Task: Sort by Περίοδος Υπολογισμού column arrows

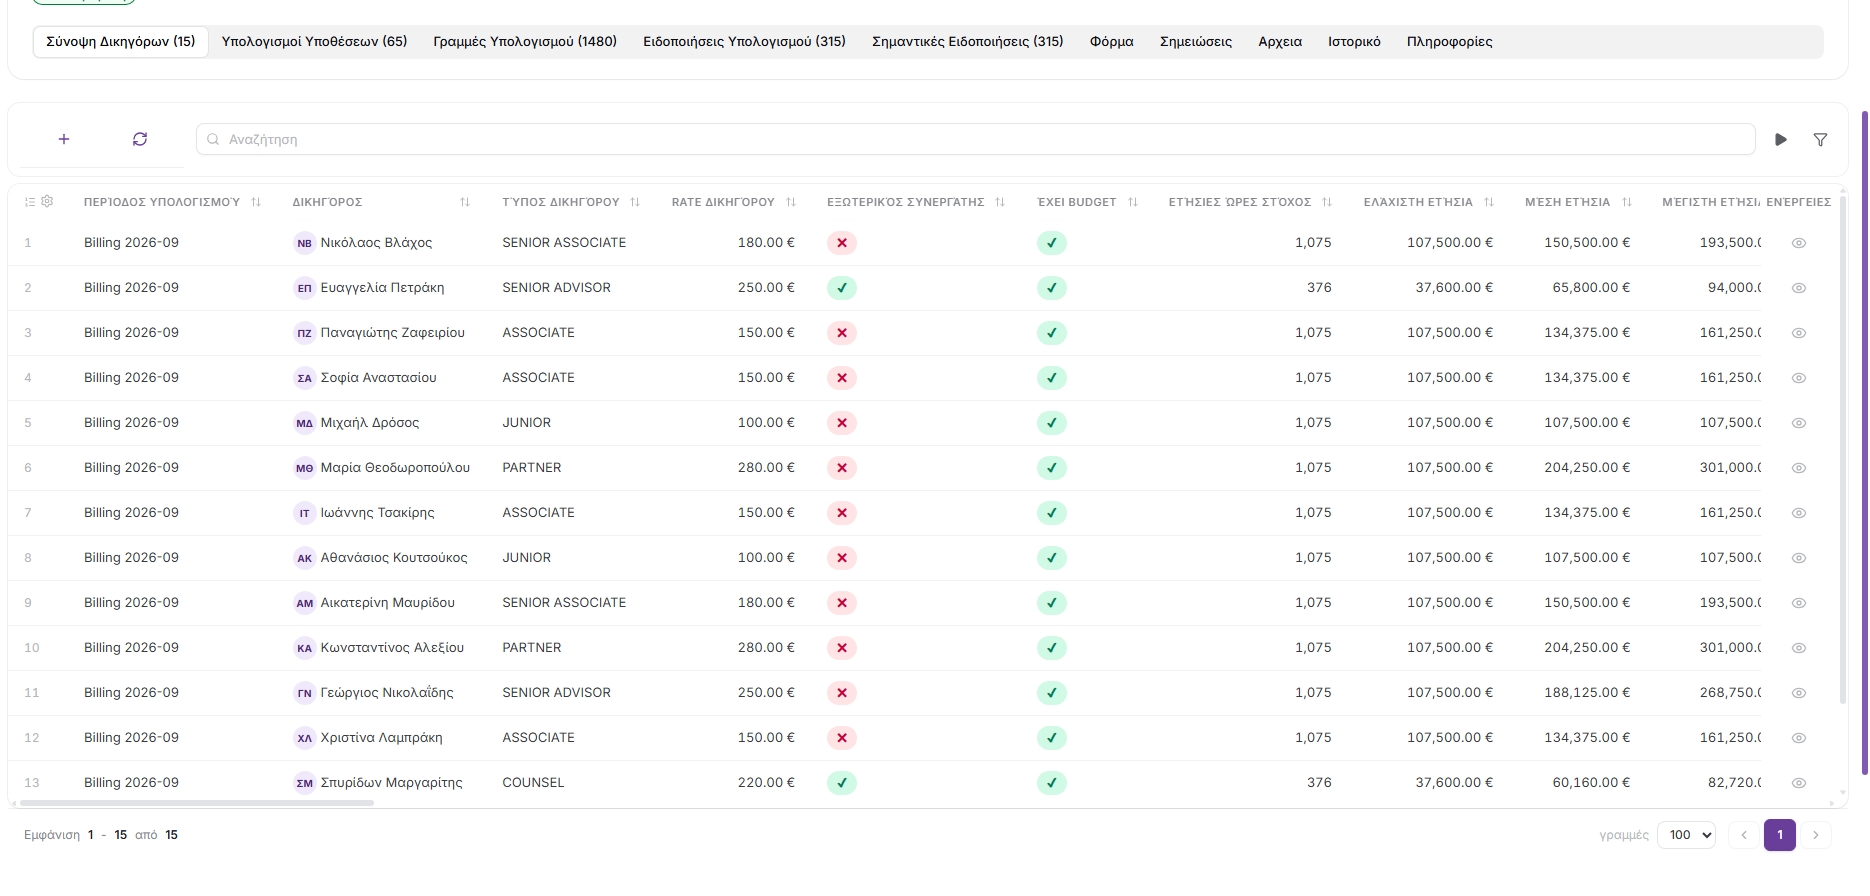Action: tap(256, 202)
